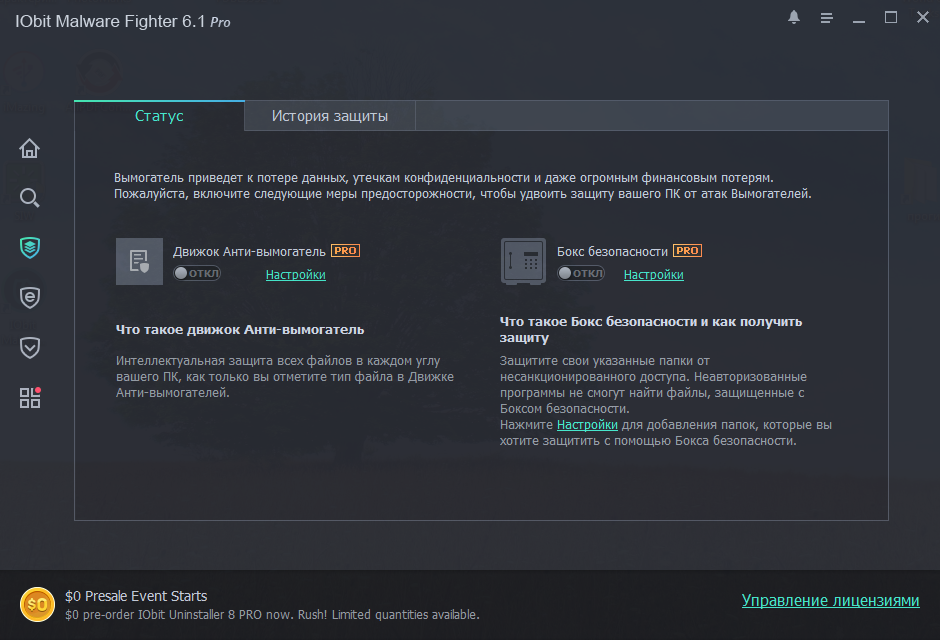Screen dimensions: 940x640
Task: Click heading Что такое движок Анти-вымогатель
Action: coord(240,330)
